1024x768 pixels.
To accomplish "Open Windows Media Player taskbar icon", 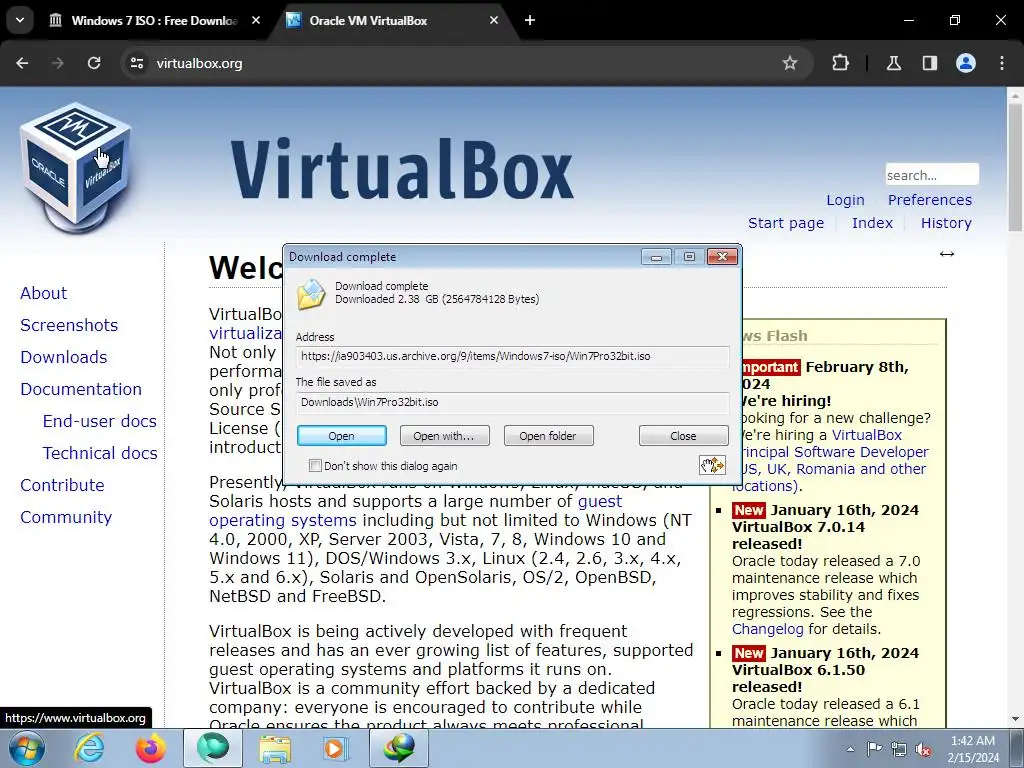I will pyautogui.click(x=337, y=748).
